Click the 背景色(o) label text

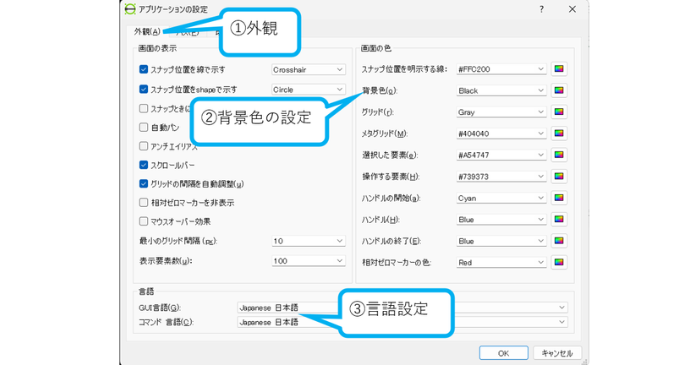(379, 91)
